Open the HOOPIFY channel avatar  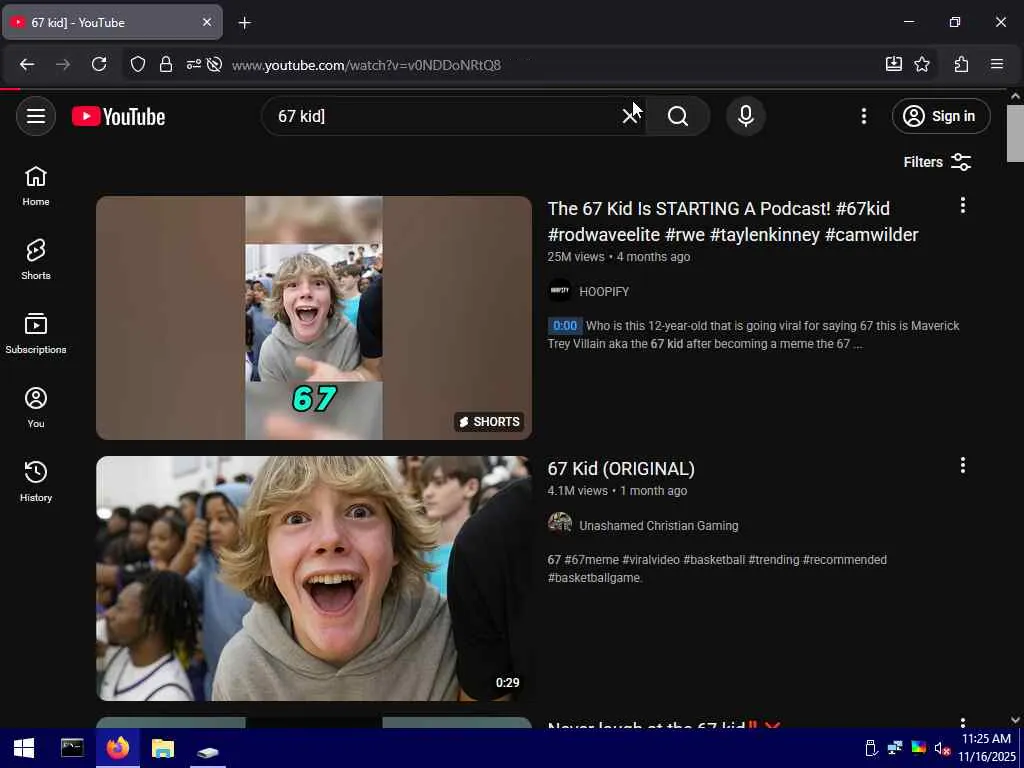coord(560,291)
